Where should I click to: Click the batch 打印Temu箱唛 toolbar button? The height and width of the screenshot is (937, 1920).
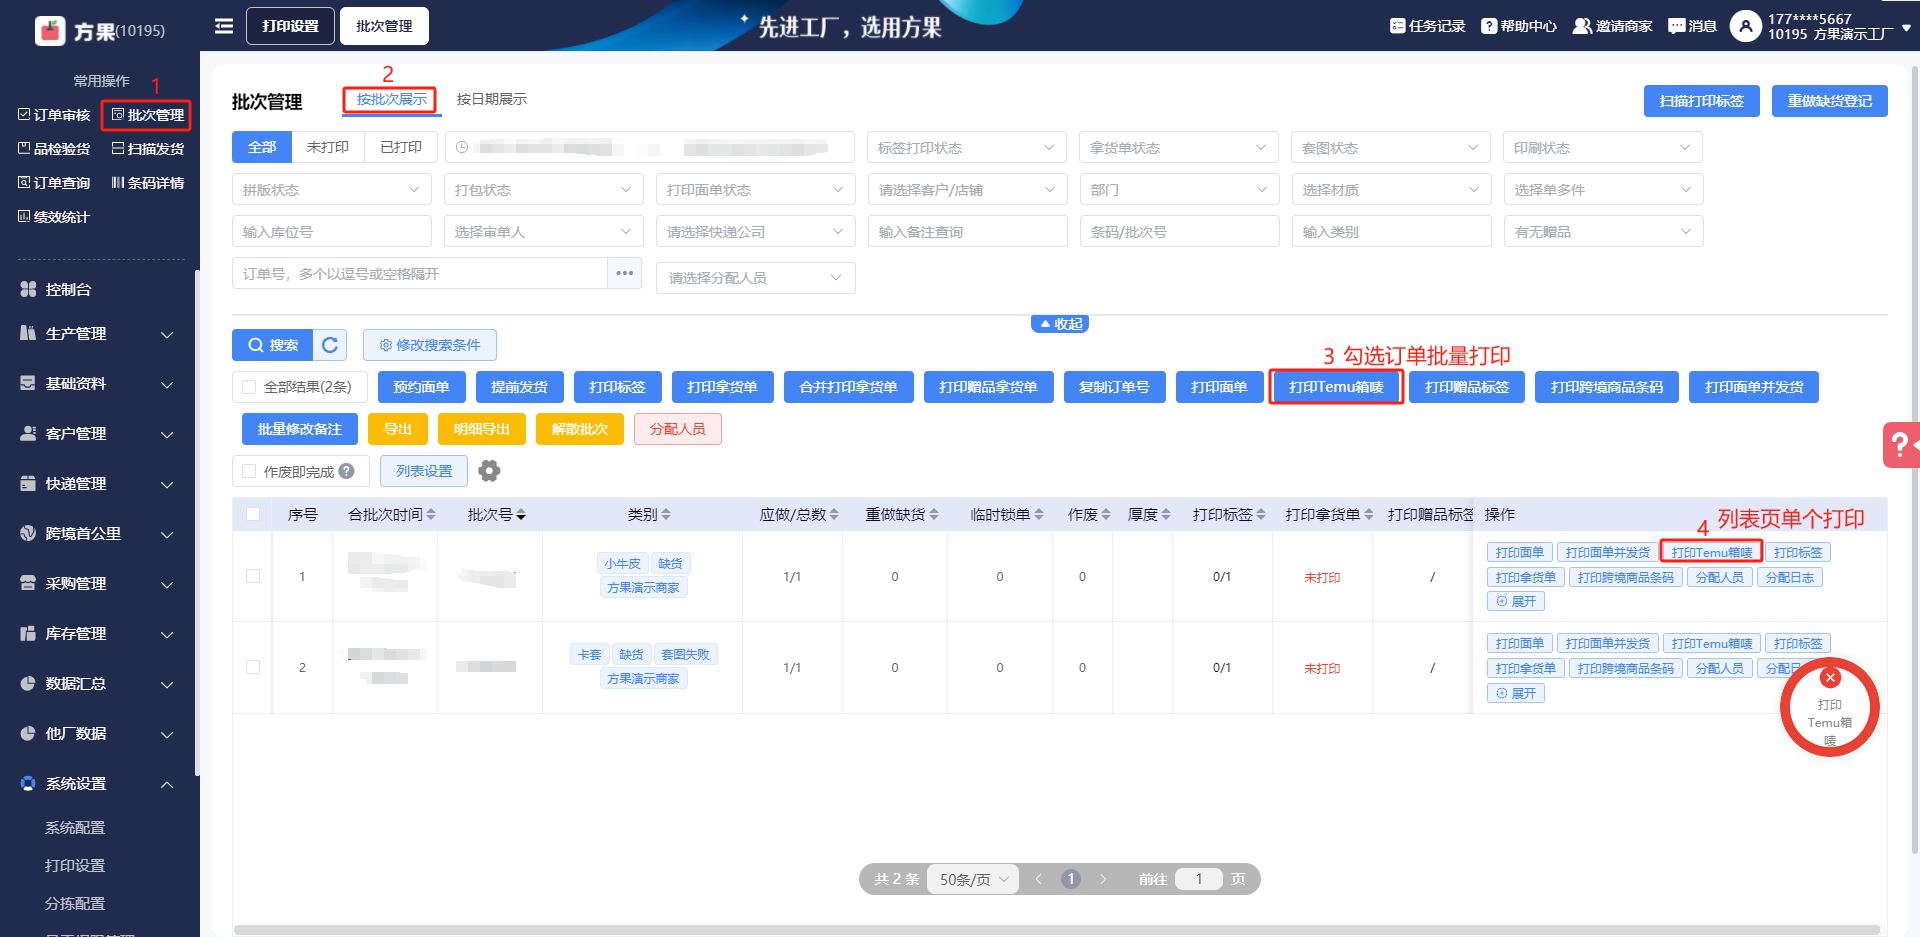coord(1336,387)
